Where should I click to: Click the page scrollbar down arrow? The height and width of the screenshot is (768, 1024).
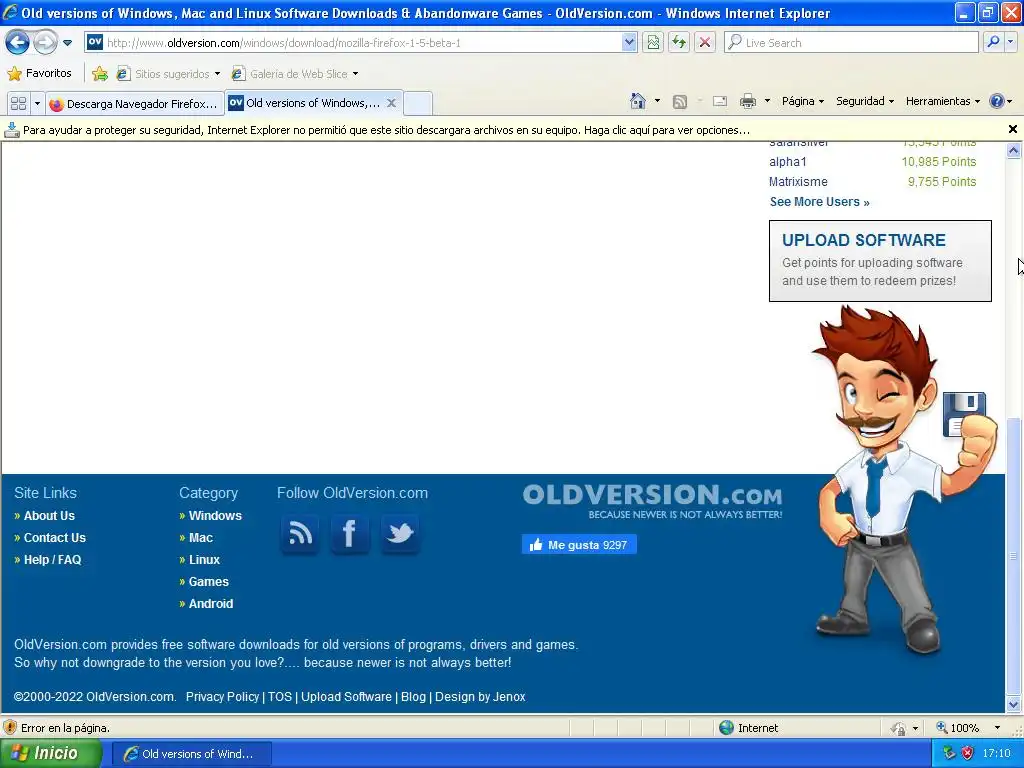(x=1014, y=704)
